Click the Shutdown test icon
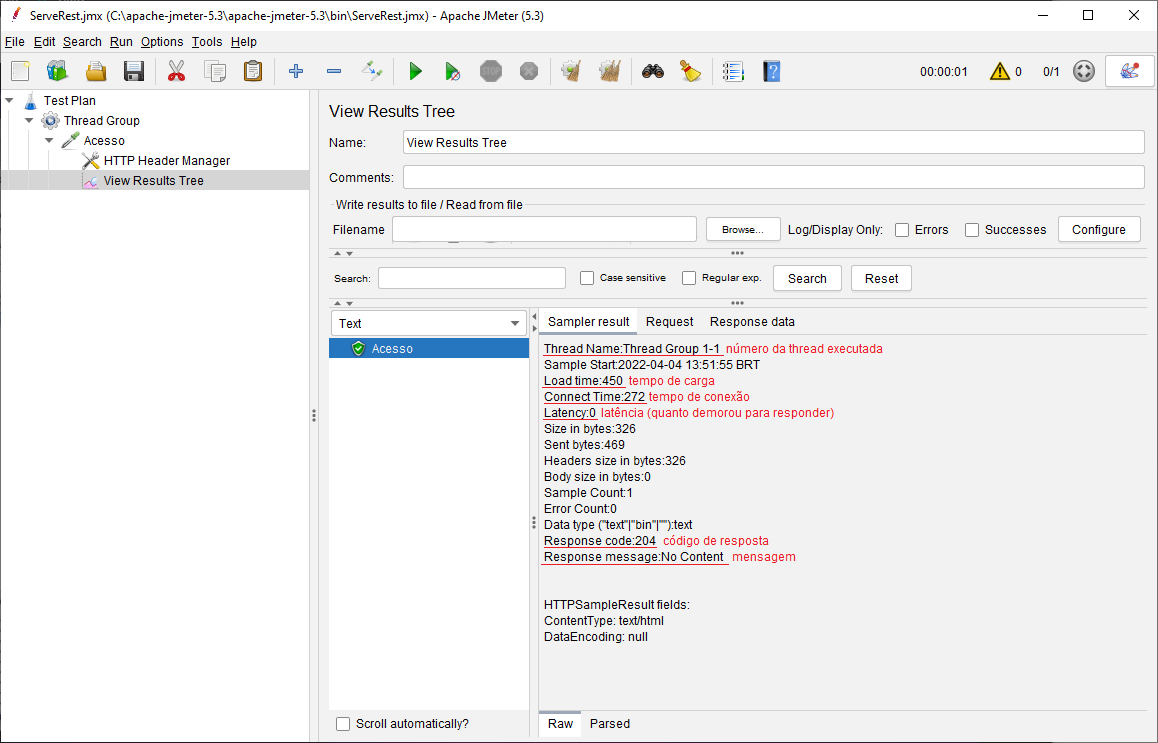This screenshot has width=1158, height=743. click(529, 72)
